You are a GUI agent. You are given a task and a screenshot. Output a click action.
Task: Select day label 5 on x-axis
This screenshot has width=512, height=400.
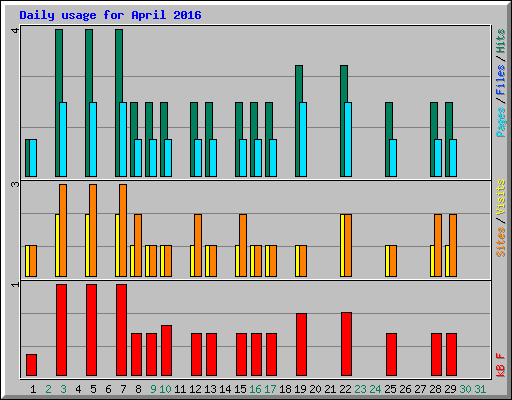[x=93, y=389]
